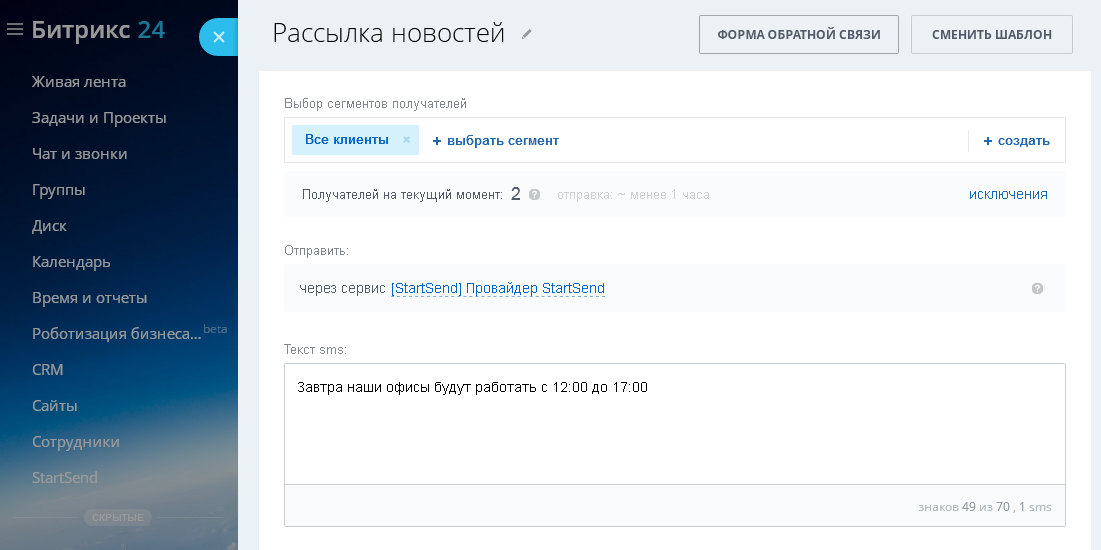The image size is (1101, 550).
Task: Open the исключения link
Action: 1008,194
